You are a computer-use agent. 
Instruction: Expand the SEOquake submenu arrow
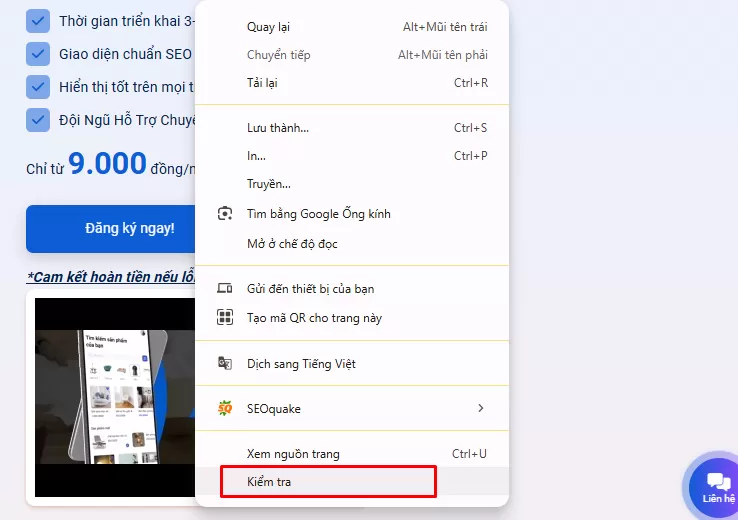click(x=481, y=409)
